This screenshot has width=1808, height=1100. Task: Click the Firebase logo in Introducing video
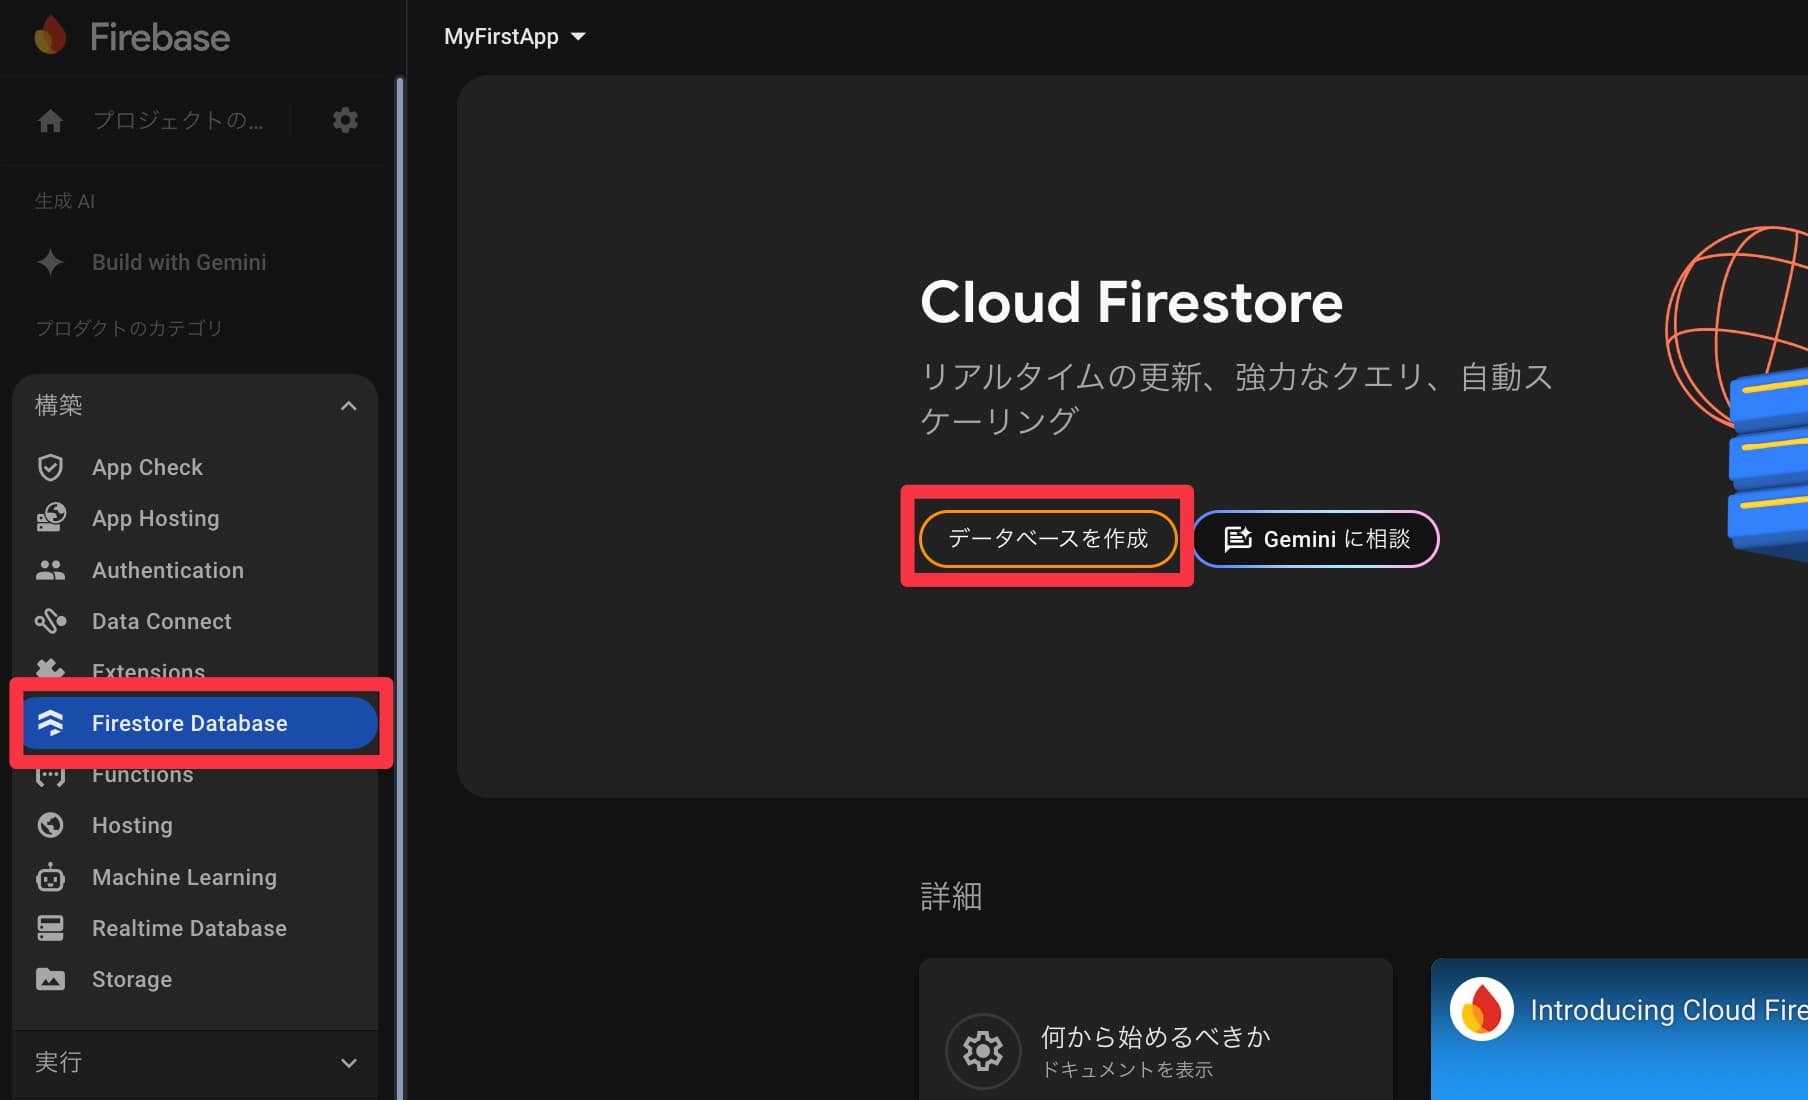point(1481,1009)
